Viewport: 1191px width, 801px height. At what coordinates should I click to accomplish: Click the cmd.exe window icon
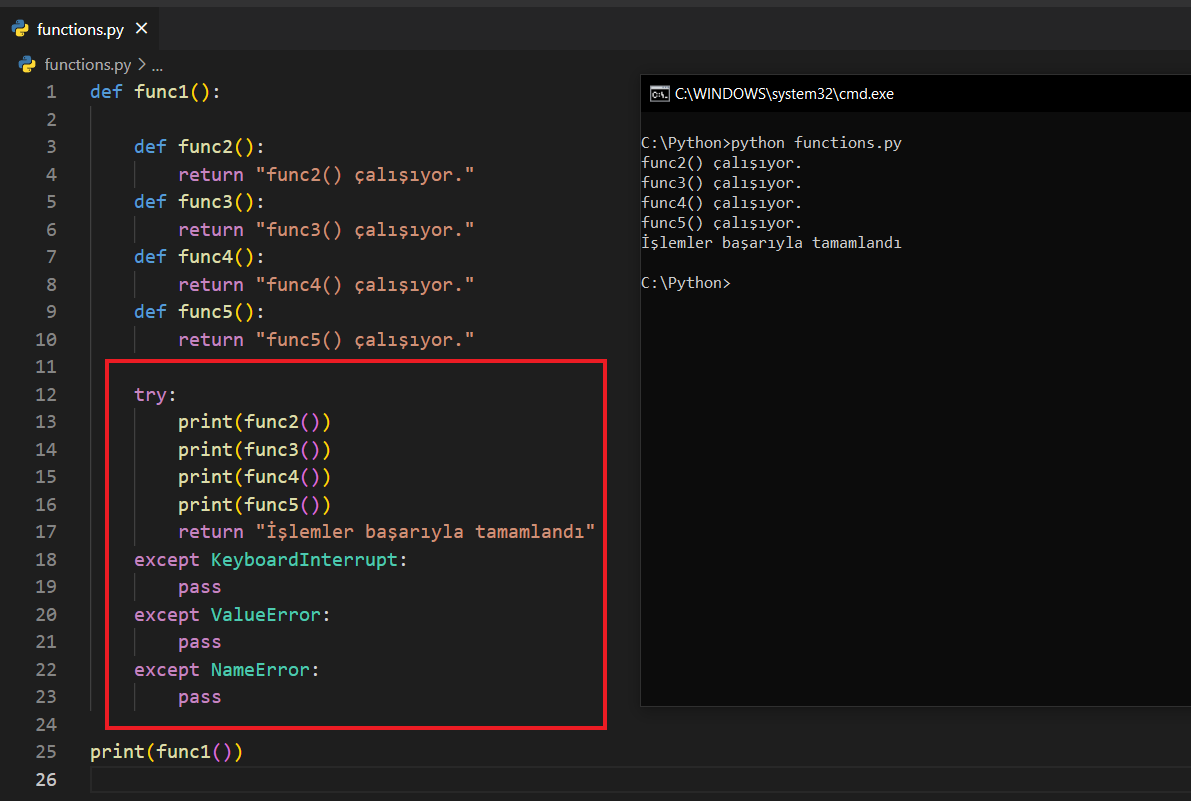[659, 94]
